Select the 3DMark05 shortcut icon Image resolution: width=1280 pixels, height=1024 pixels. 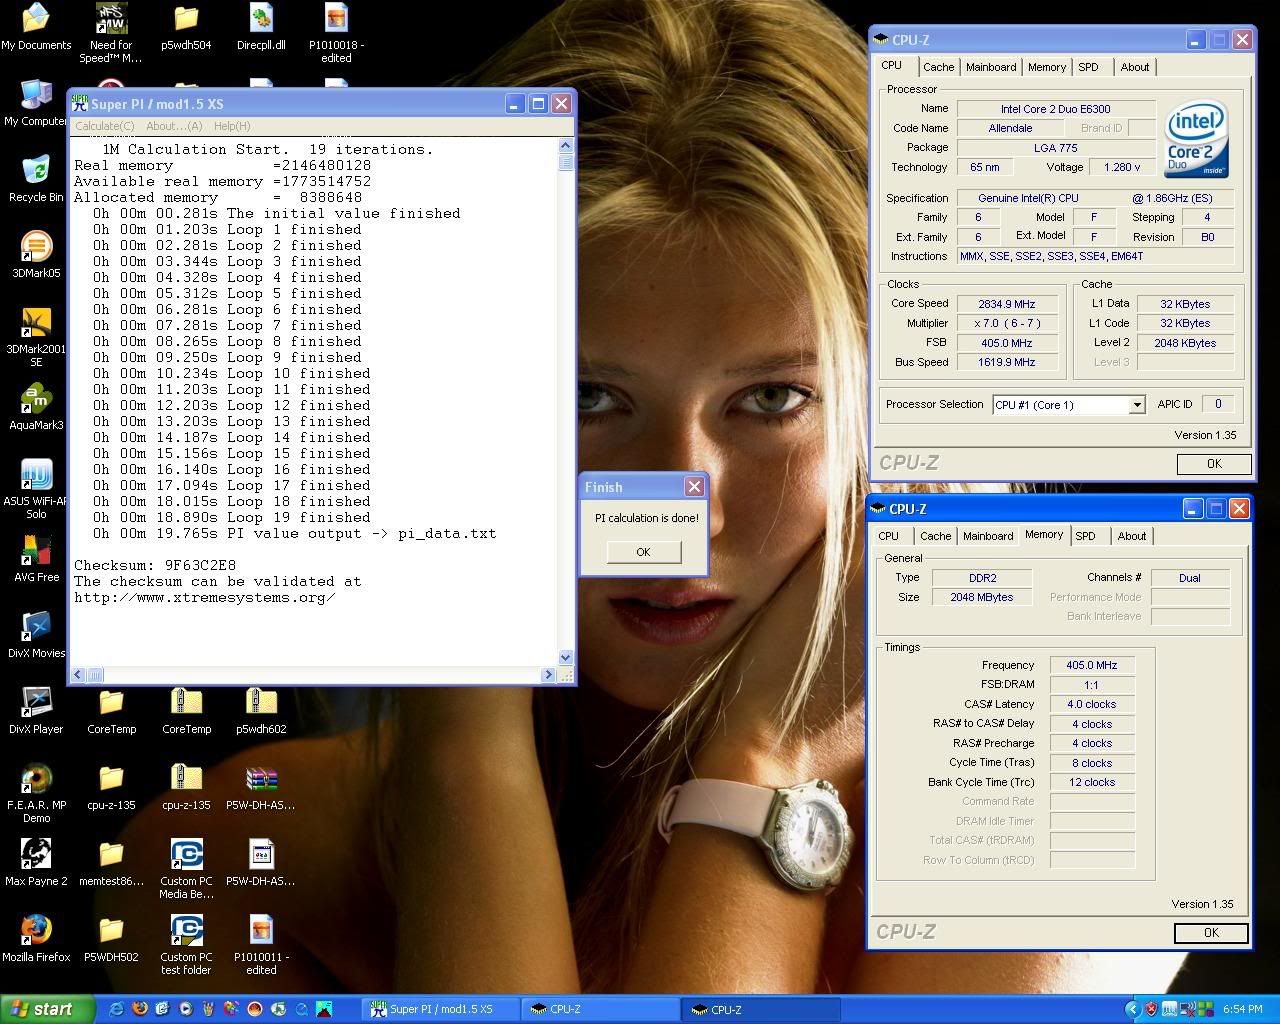tap(36, 254)
